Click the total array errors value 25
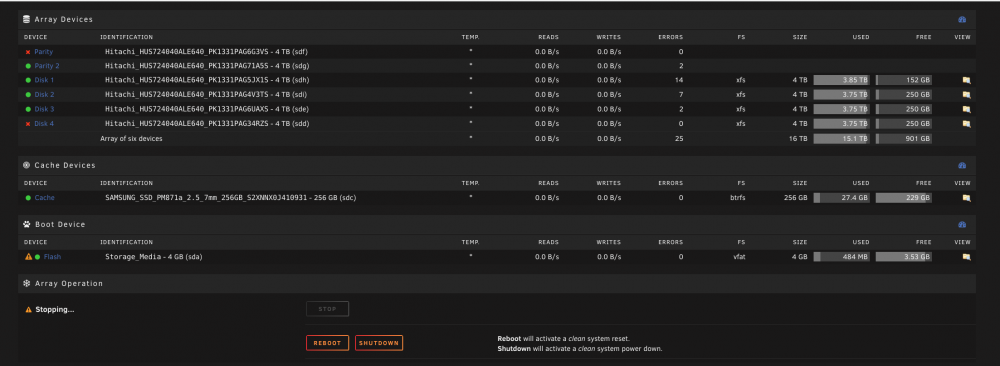Image resolution: width=1000 pixels, height=366 pixels. pyautogui.click(x=679, y=138)
